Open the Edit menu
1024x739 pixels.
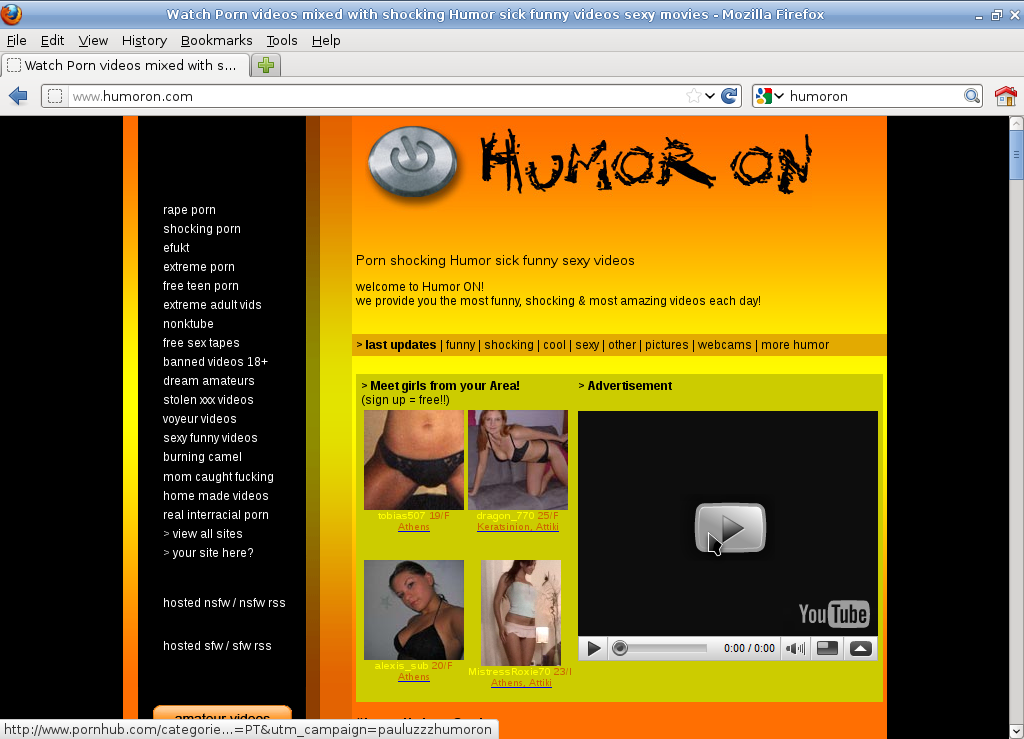(x=52, y=40)
